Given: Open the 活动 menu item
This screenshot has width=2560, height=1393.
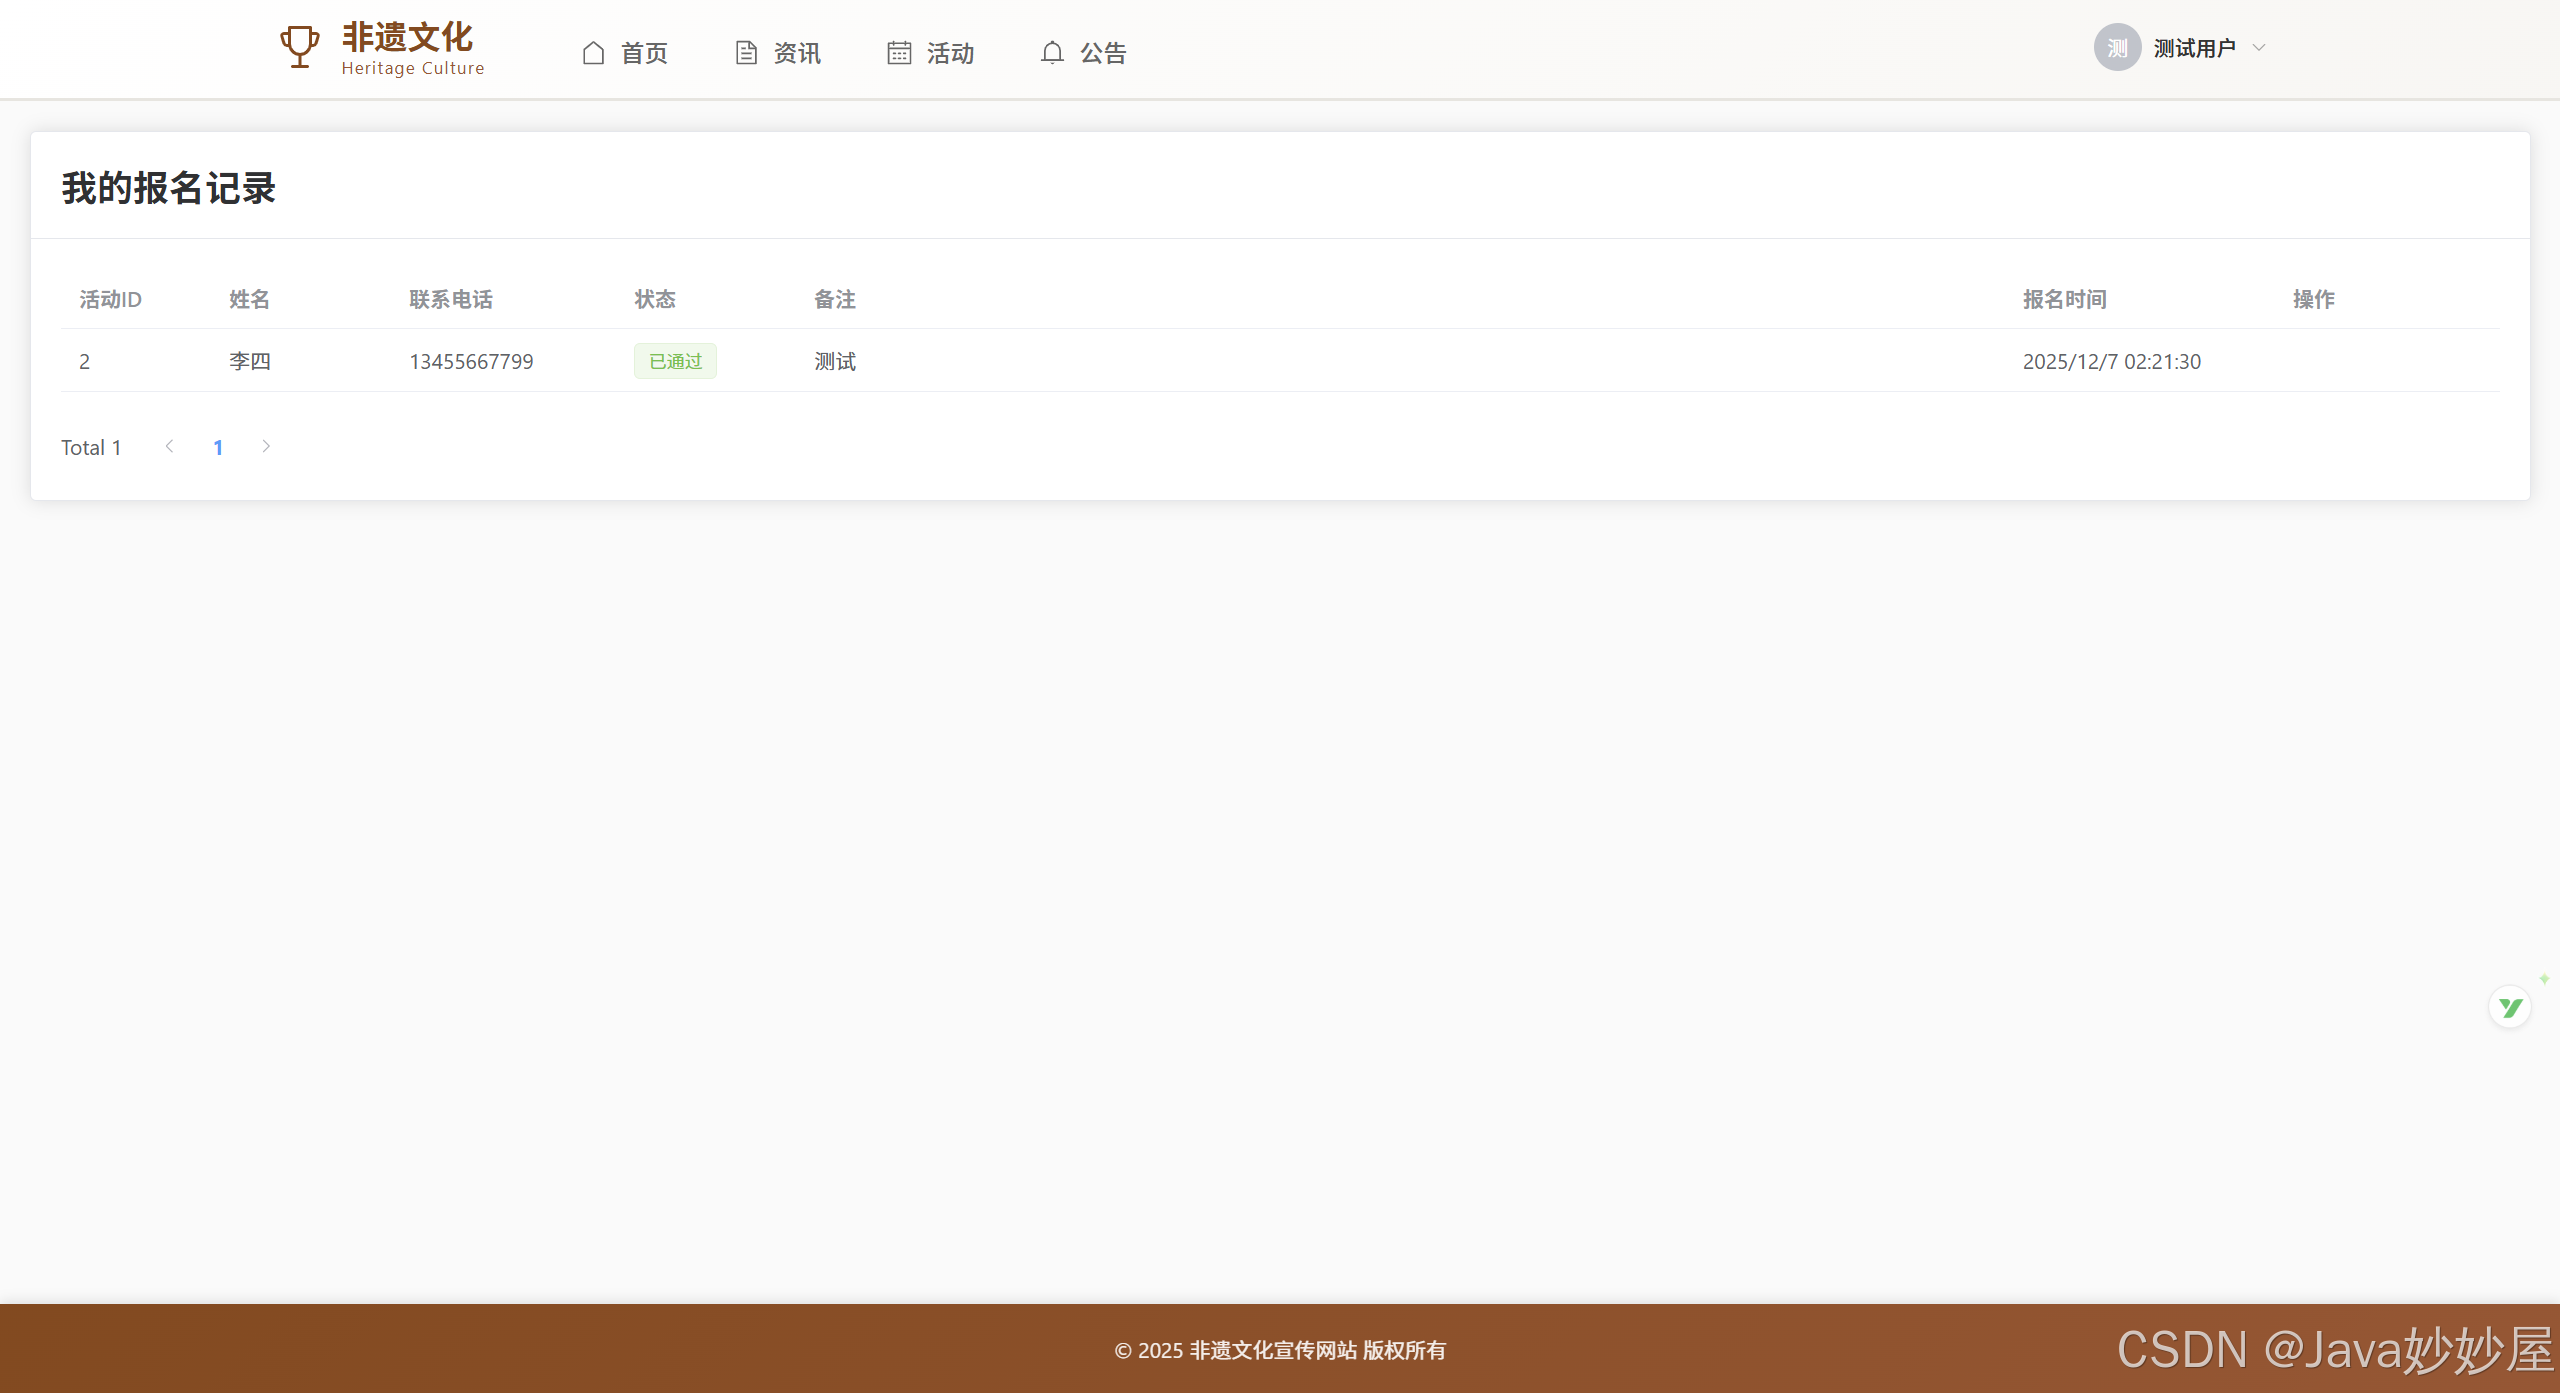Looking at the screenshot, I should pyautogui.click(x=950, y=53).
